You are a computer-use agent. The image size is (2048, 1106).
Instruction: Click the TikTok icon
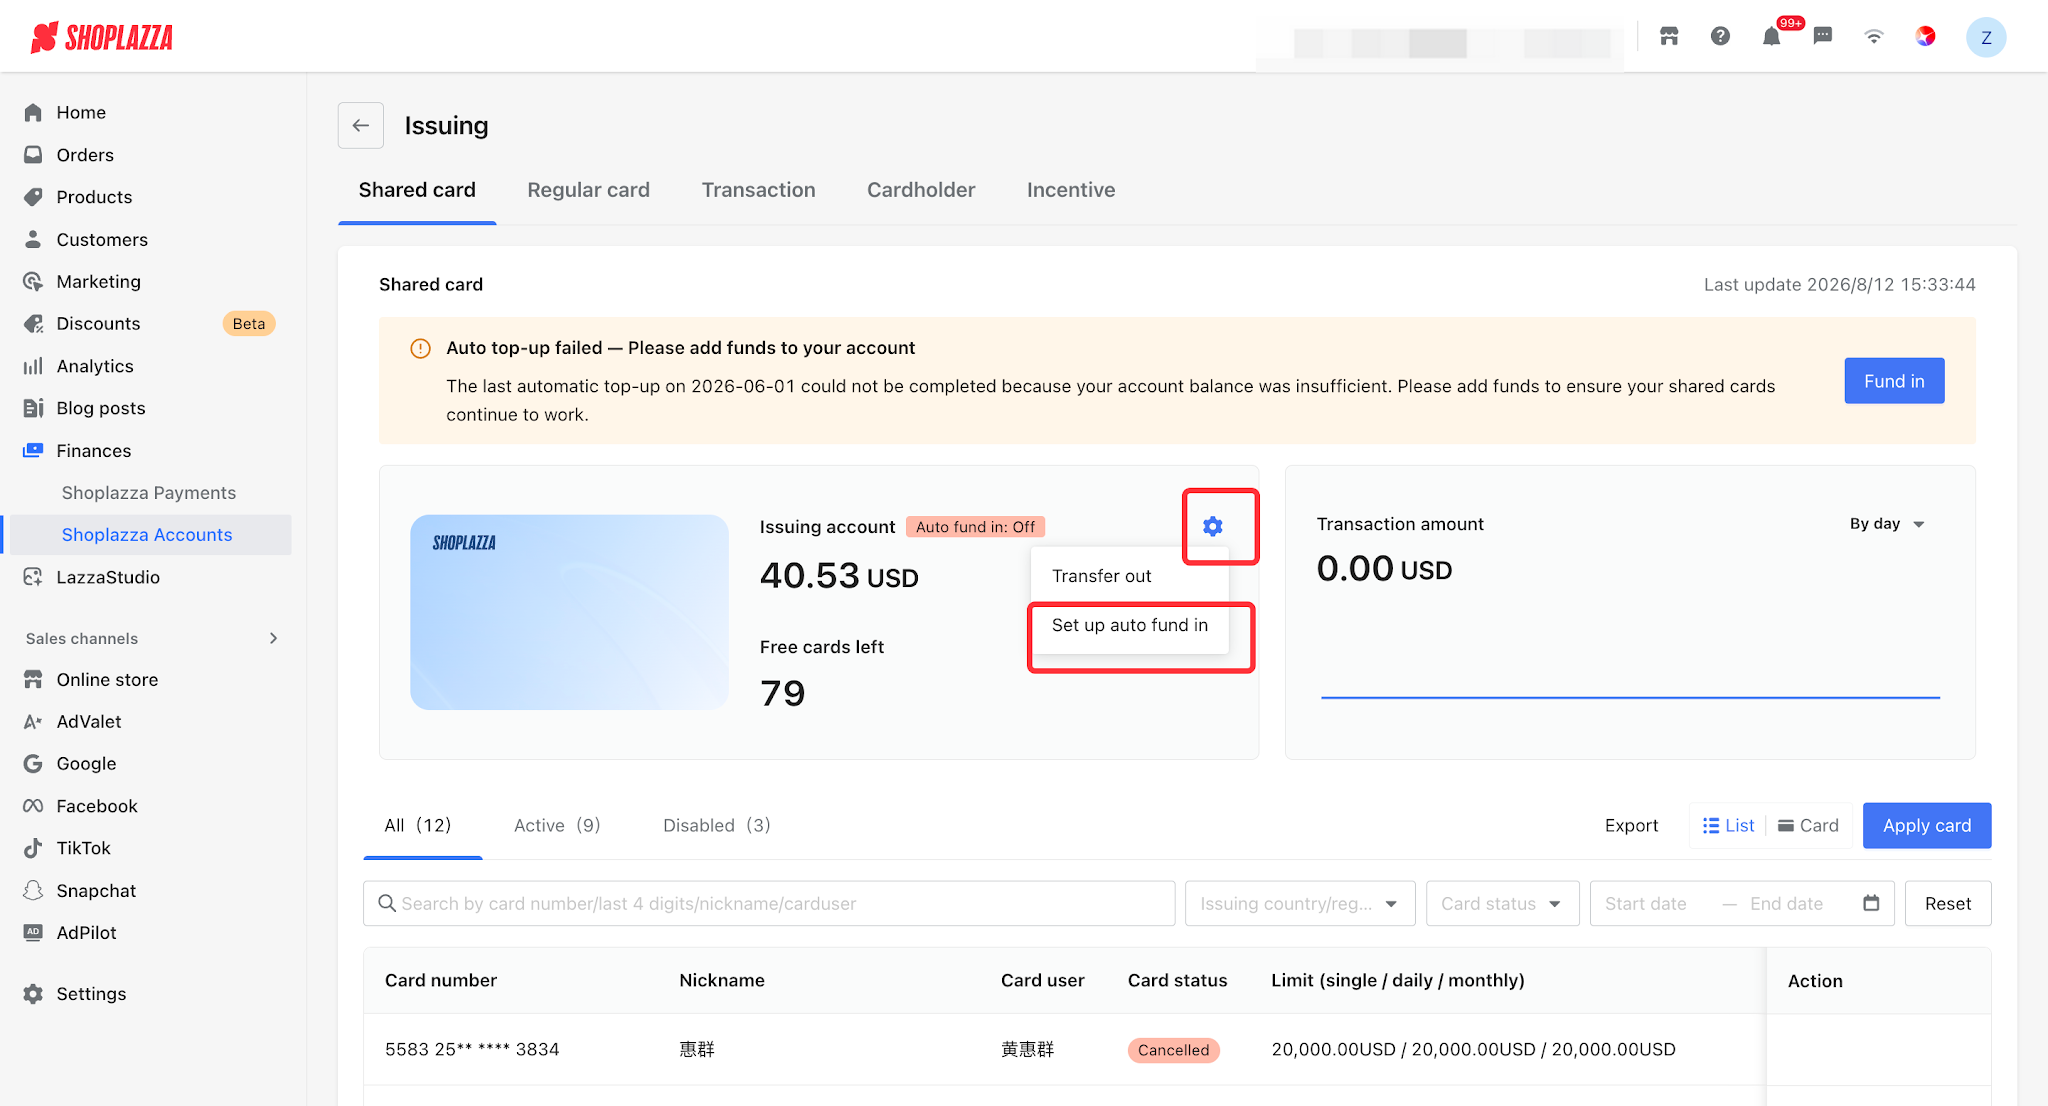pyautogui.click(x=33, y=848)
